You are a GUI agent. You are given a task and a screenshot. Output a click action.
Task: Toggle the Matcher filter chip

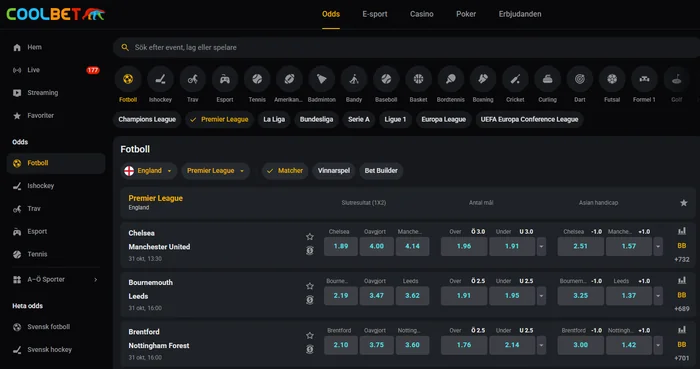tap(285, 170)
